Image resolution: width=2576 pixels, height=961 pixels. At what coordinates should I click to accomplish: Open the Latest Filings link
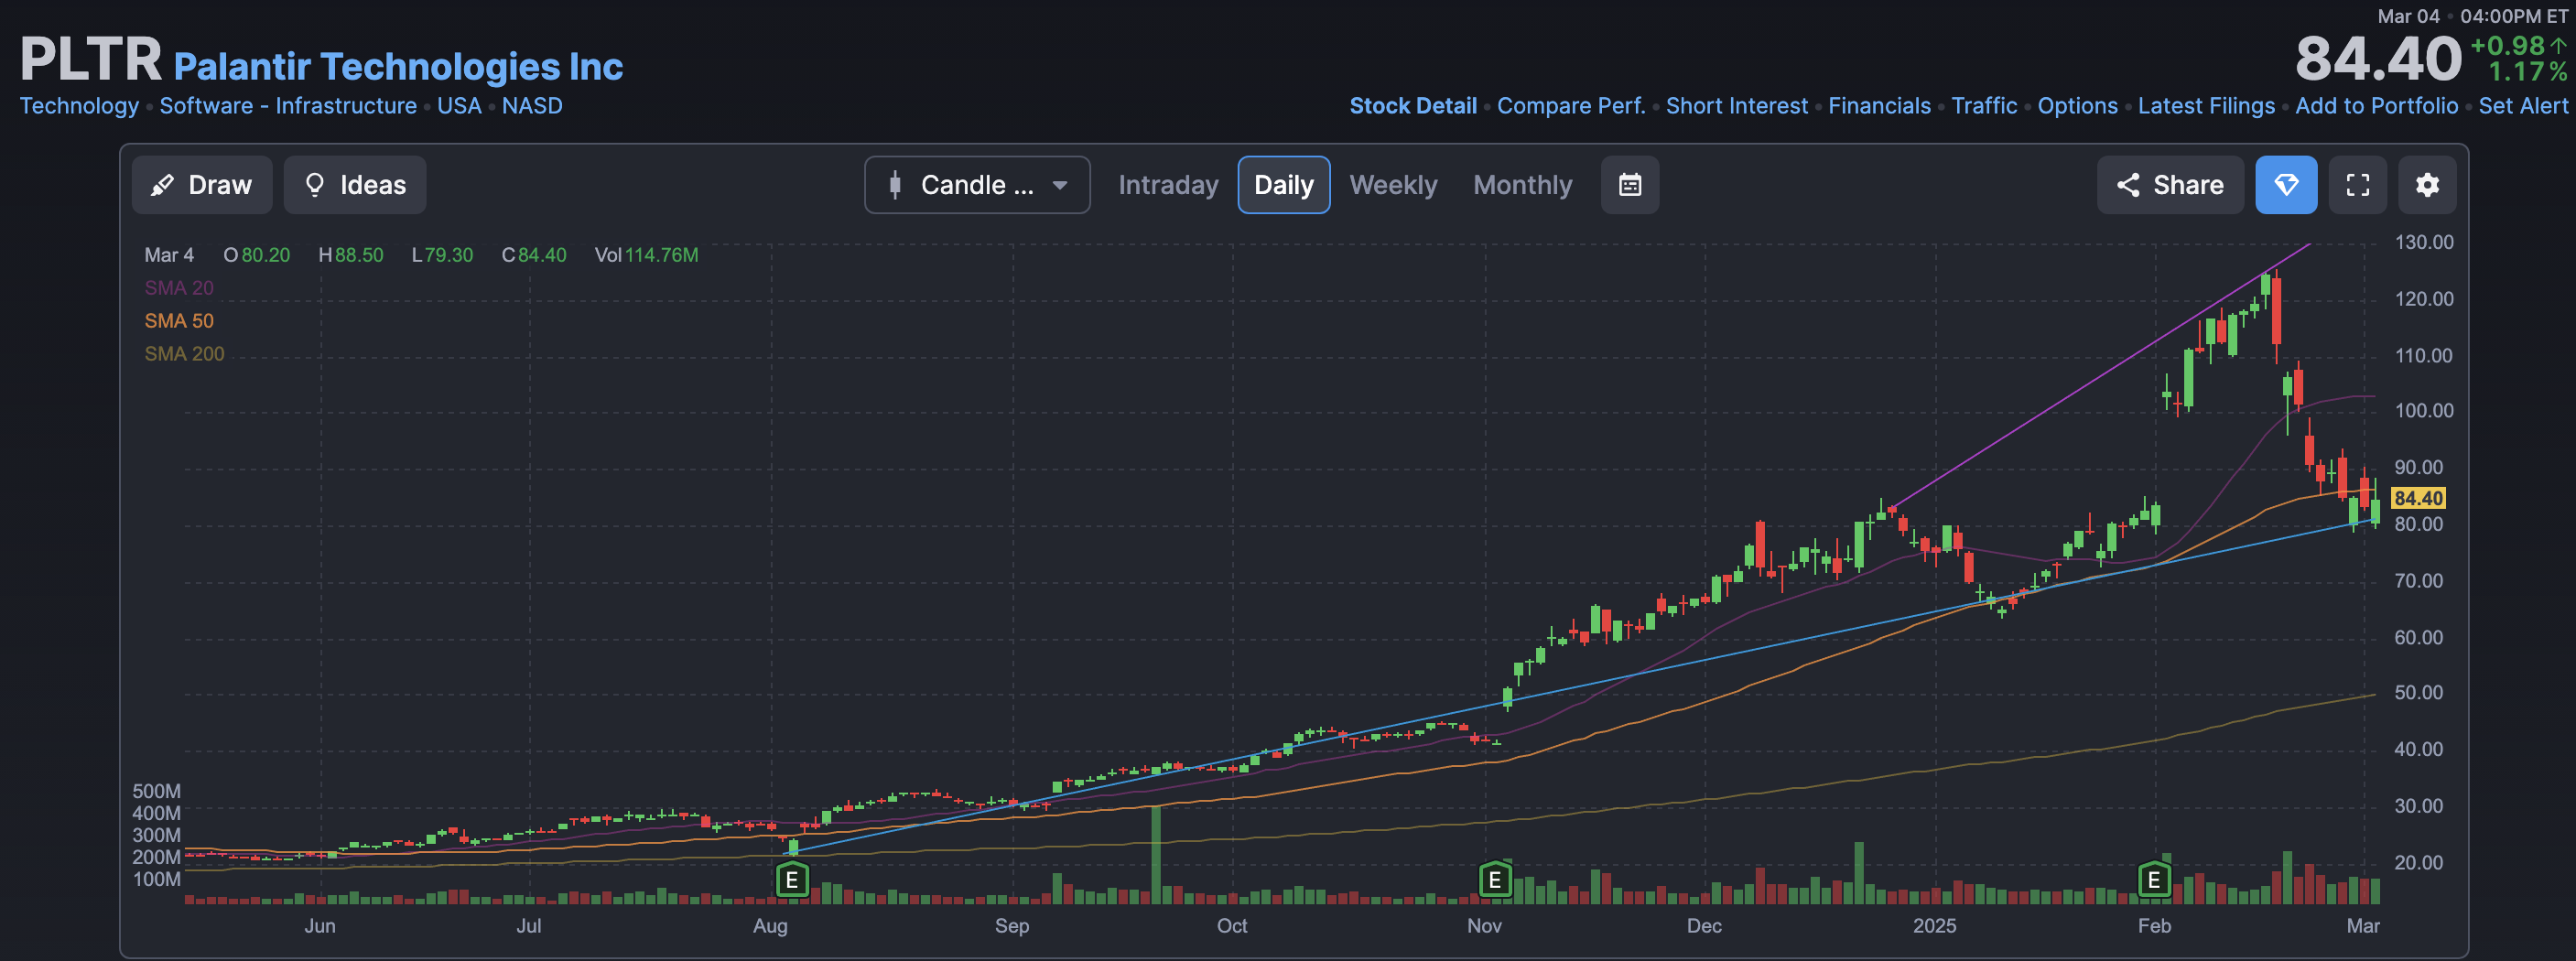point(2206,106)
